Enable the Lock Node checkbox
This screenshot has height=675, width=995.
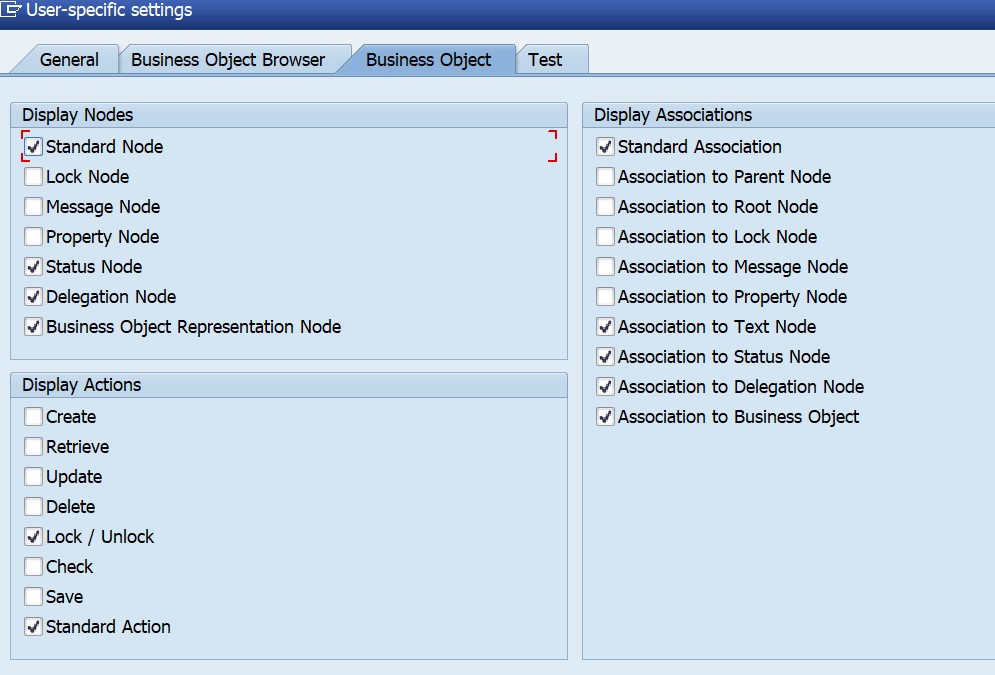[x=33, y=176]
